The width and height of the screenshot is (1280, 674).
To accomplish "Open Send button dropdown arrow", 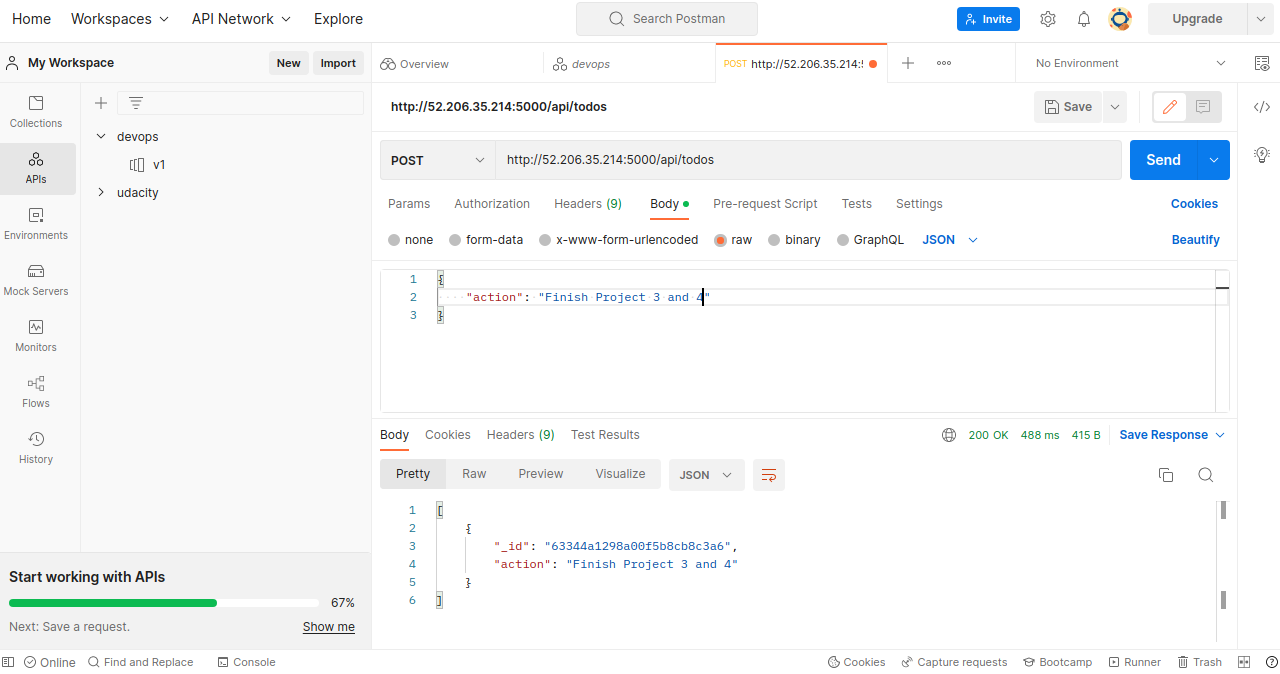I will point(1214,160).
